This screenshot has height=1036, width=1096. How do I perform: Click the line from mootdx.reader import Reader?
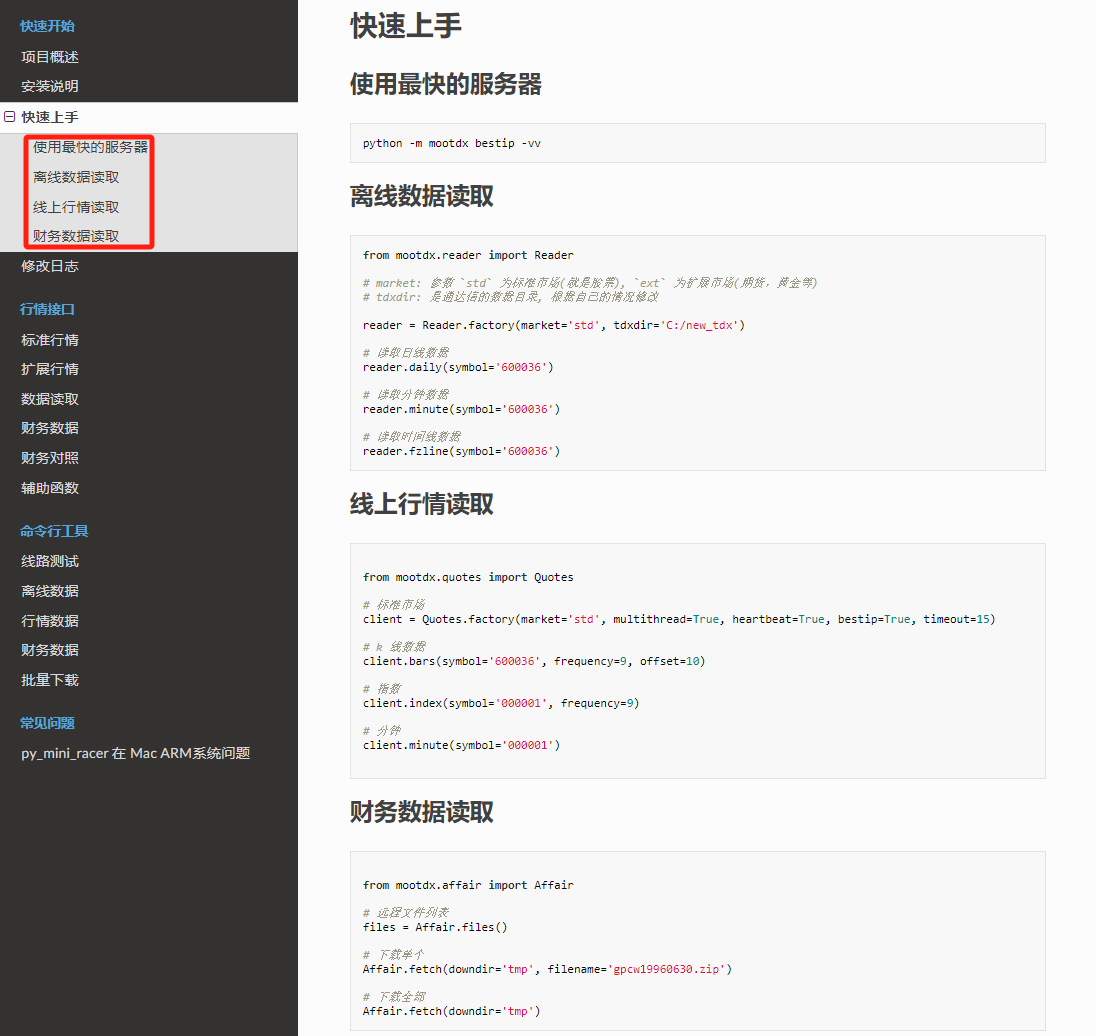point(468,255)
